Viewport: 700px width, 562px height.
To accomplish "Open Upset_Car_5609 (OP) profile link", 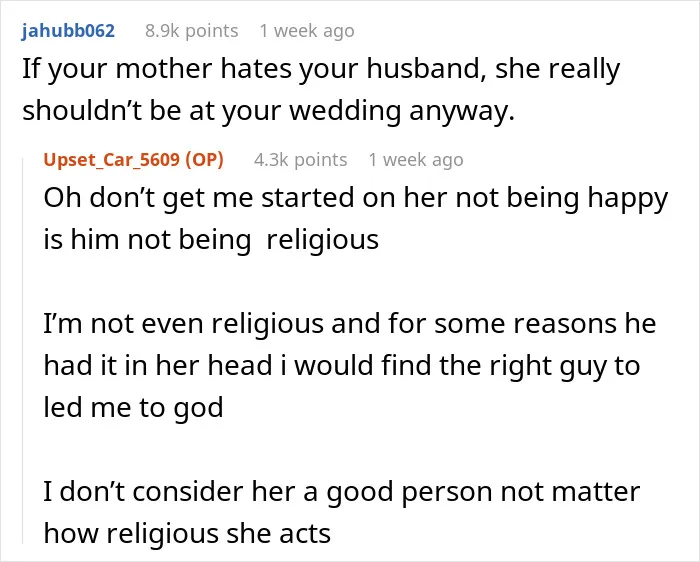I will pos(133,159).
